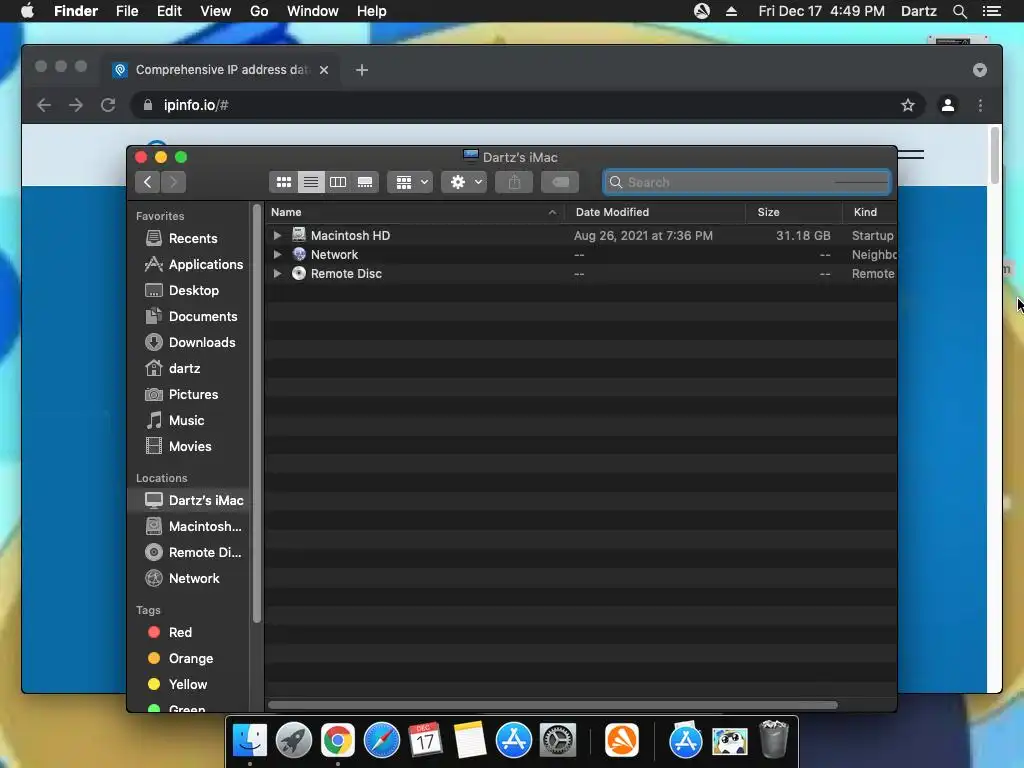Select Dartz's iMac under Locations
The image size is (1024, 768).
(189, 500)
